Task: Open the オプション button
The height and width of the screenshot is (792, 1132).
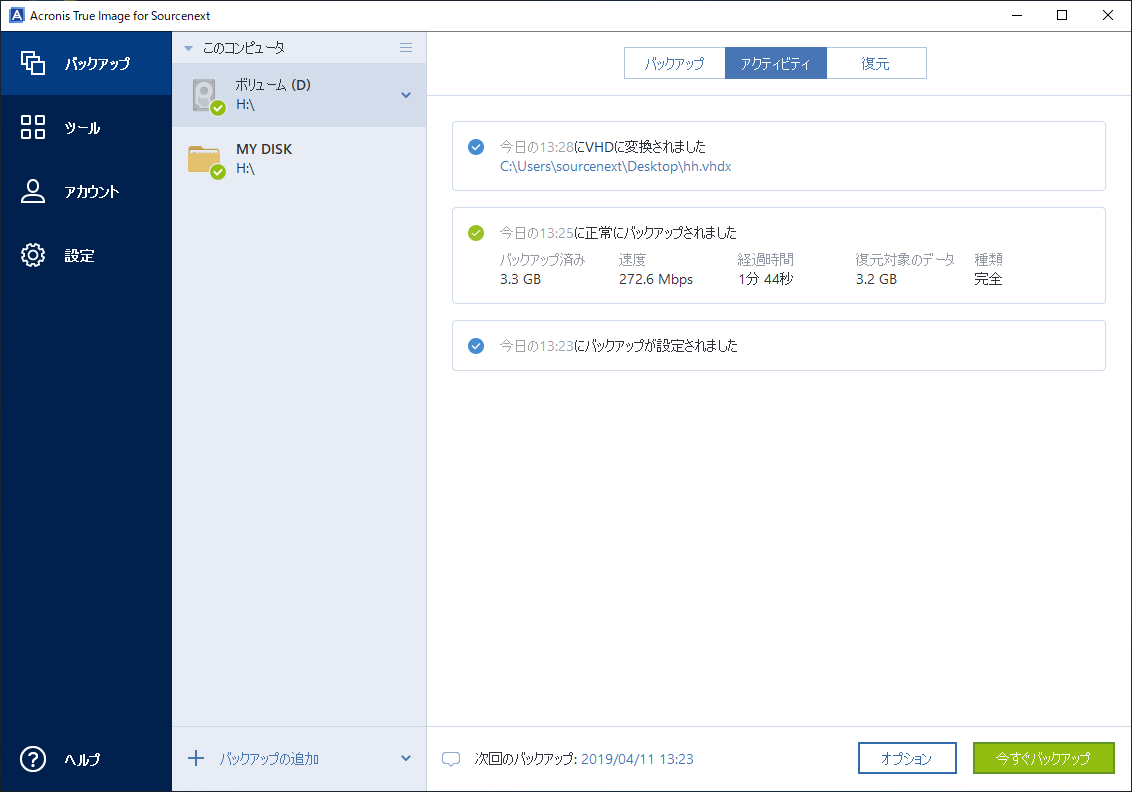Action: tap(906, 758)
